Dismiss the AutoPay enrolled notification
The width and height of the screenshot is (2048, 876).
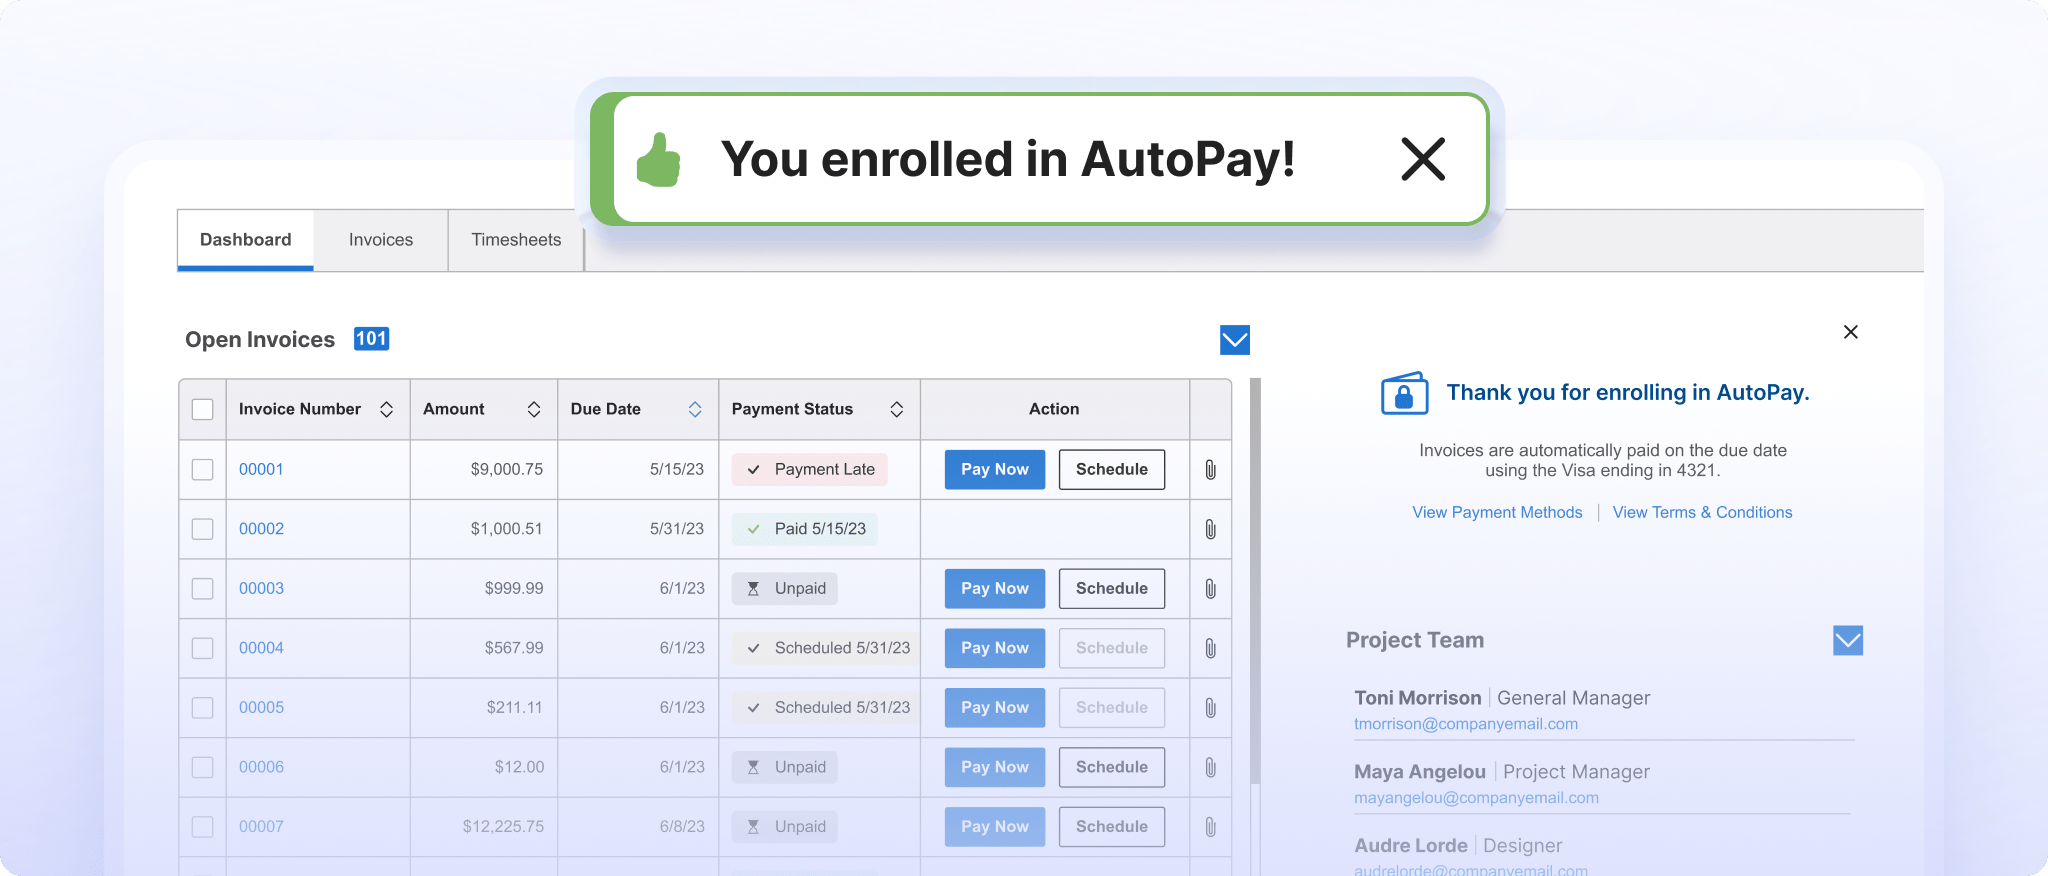pyautogui.click(x=1423, y=159)
